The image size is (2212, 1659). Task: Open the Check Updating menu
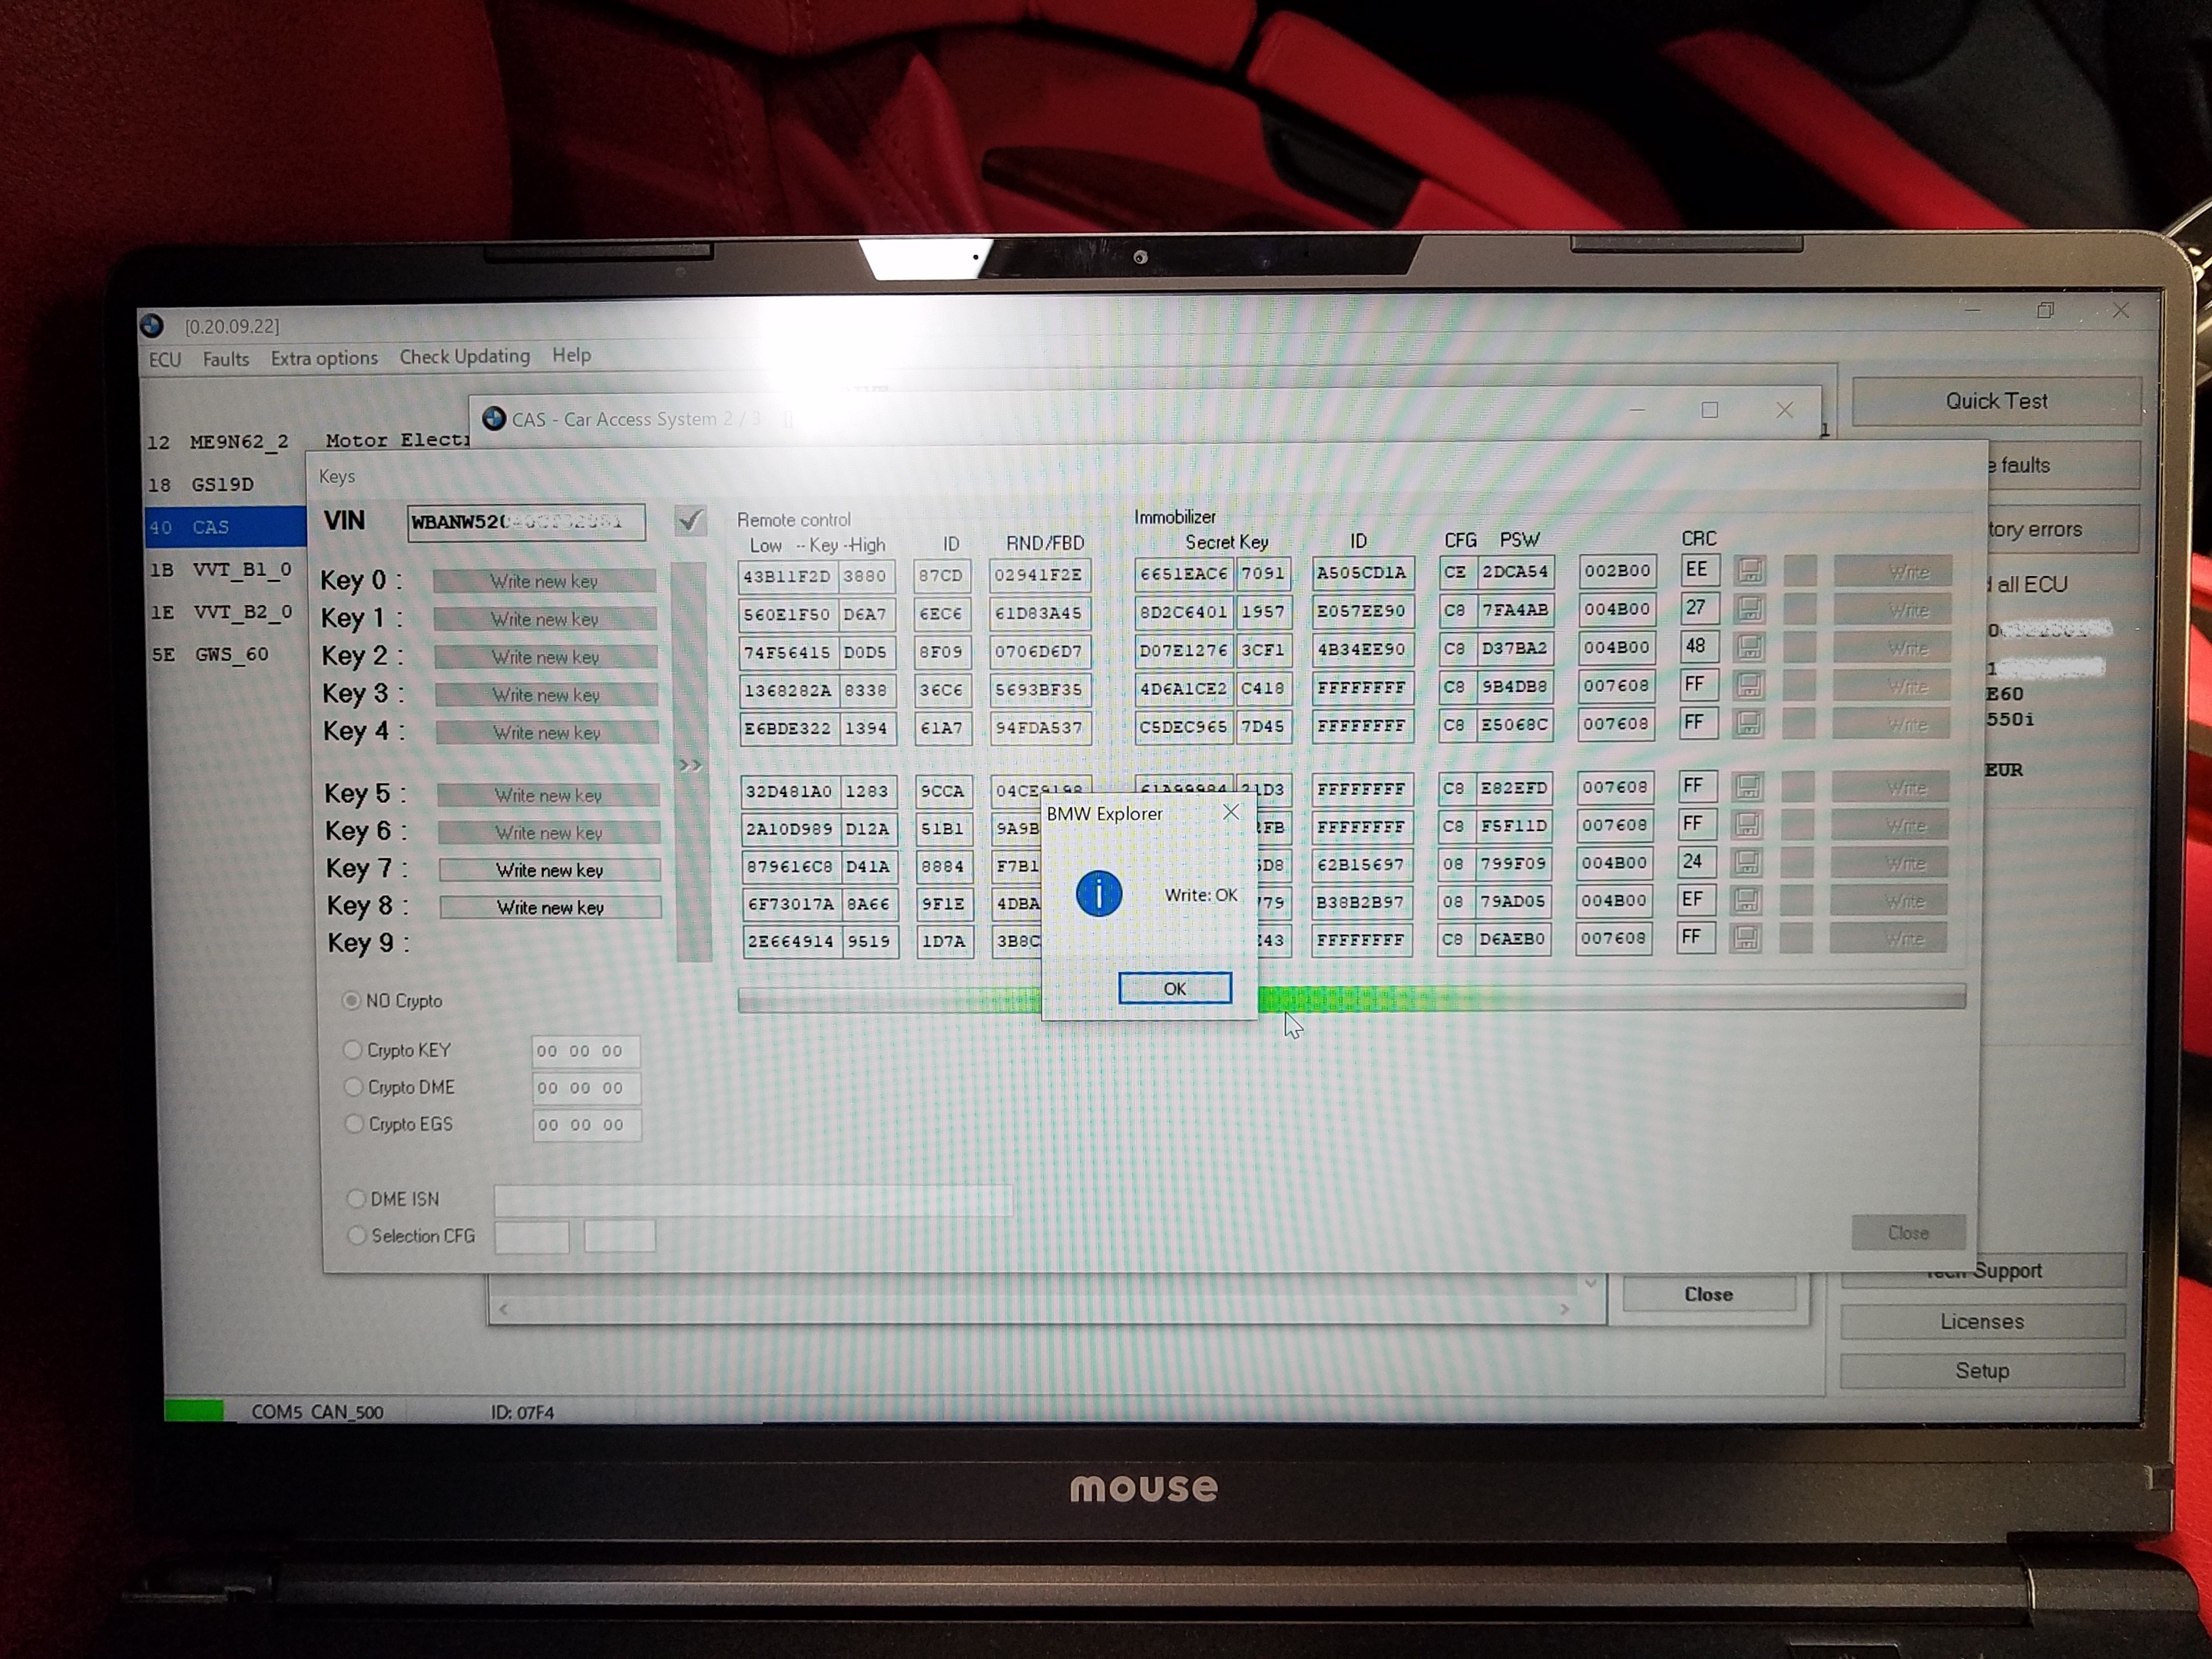click(x=465, y=357)
